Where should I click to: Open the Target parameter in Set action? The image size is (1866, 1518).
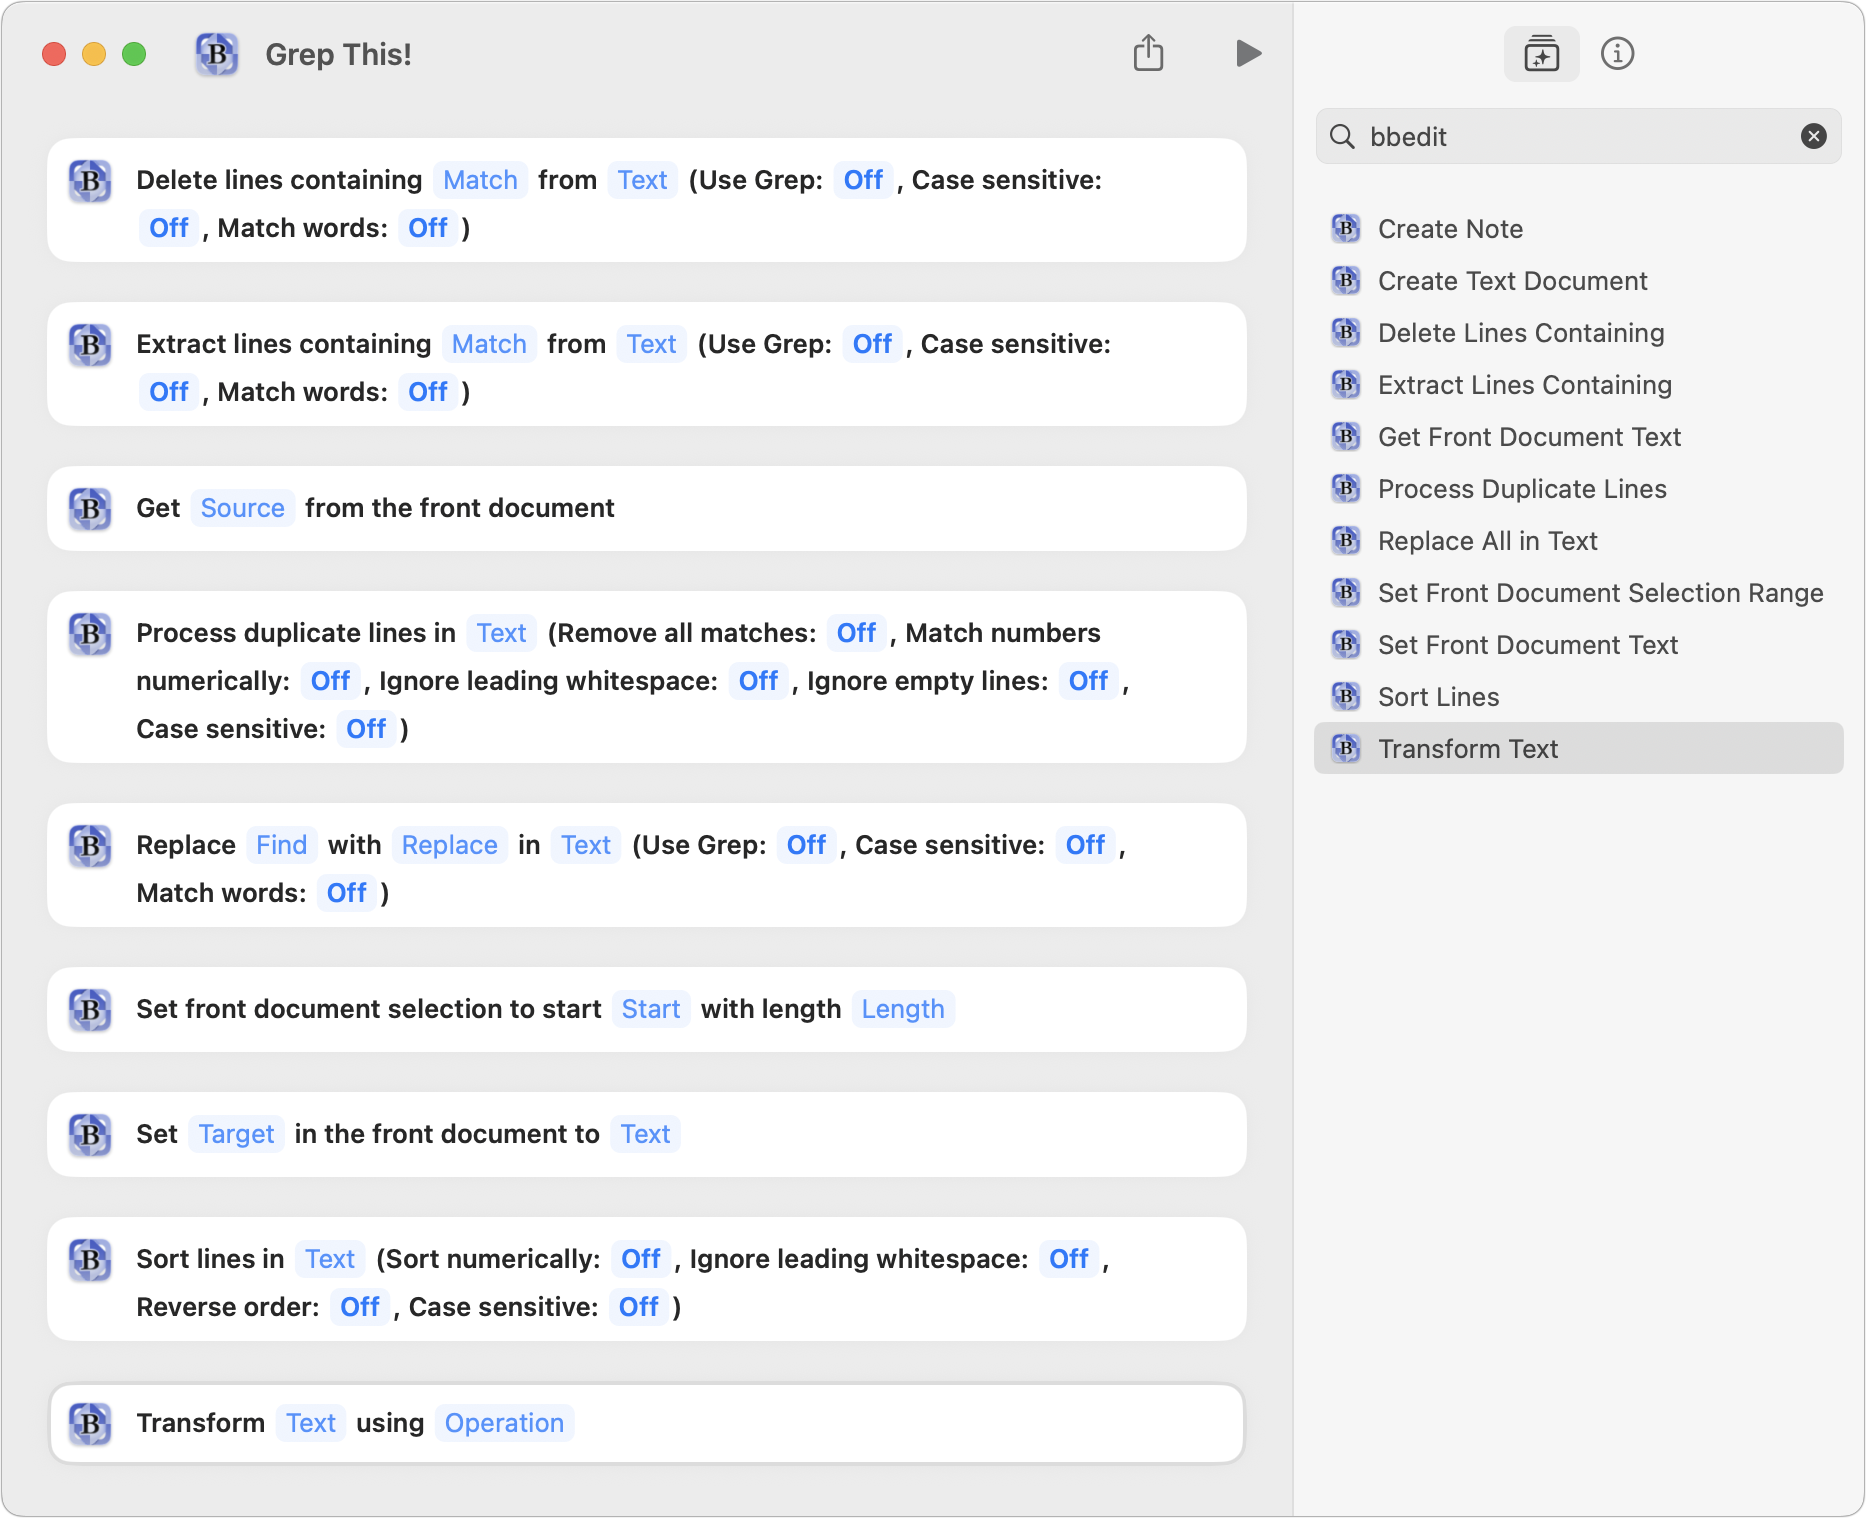tap(236, 1134)
